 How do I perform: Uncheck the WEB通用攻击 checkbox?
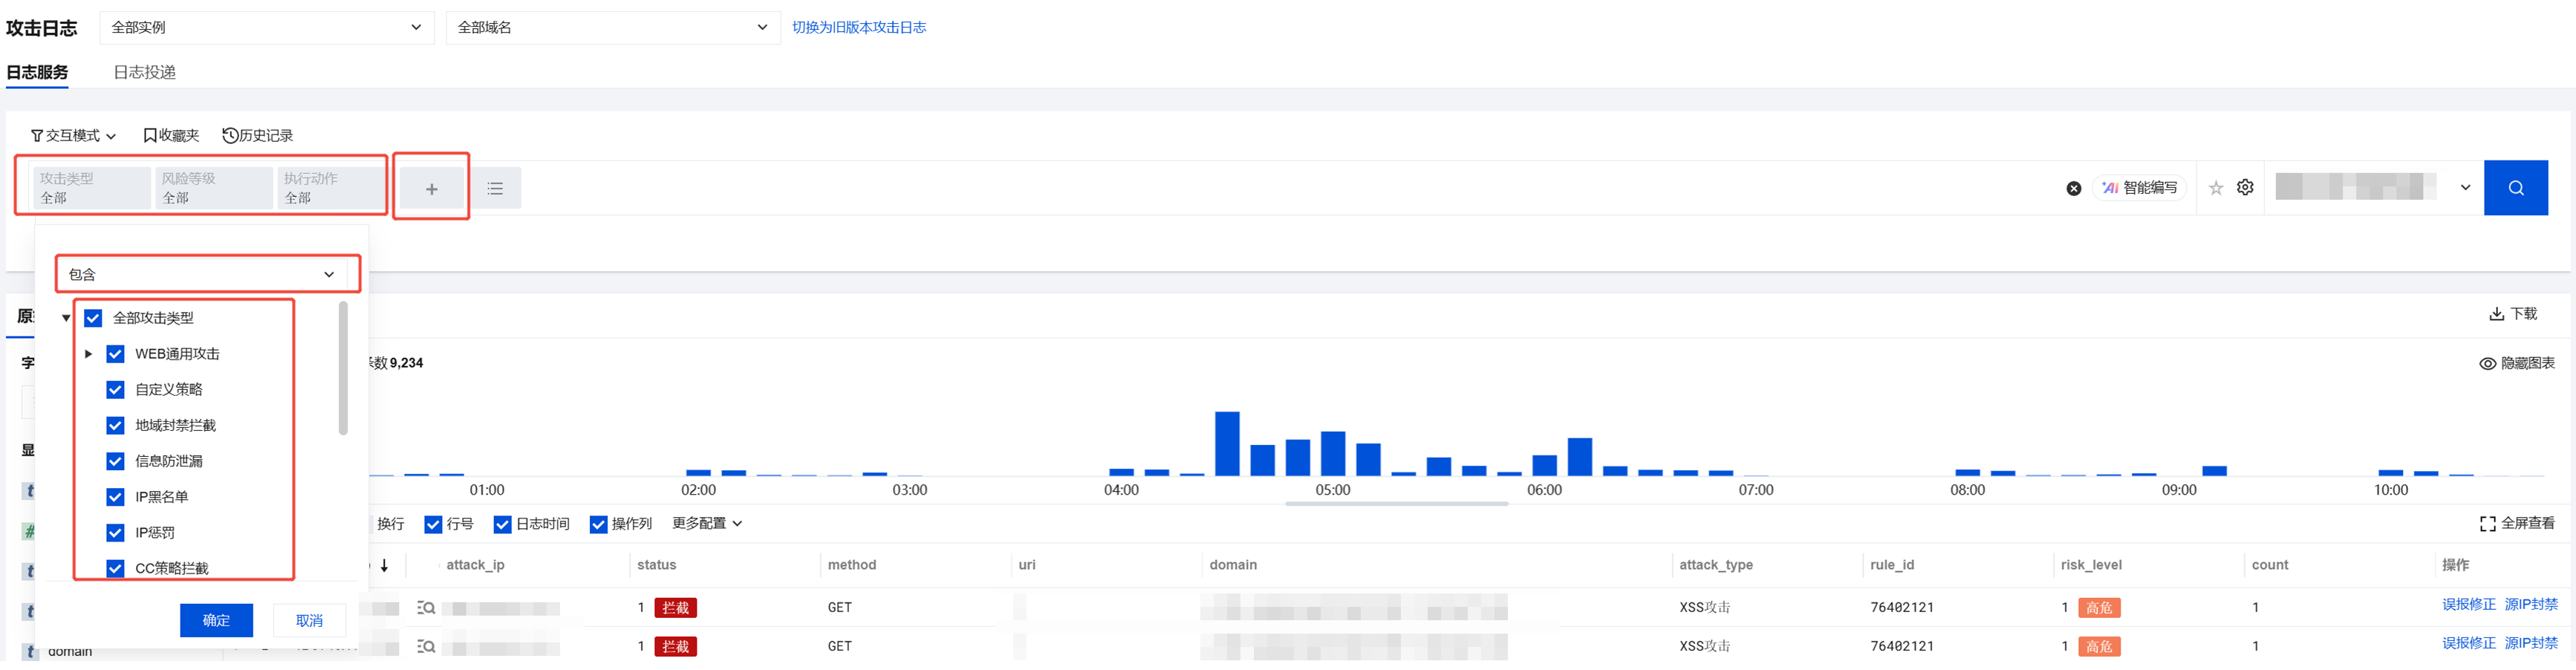click(115, 354)
